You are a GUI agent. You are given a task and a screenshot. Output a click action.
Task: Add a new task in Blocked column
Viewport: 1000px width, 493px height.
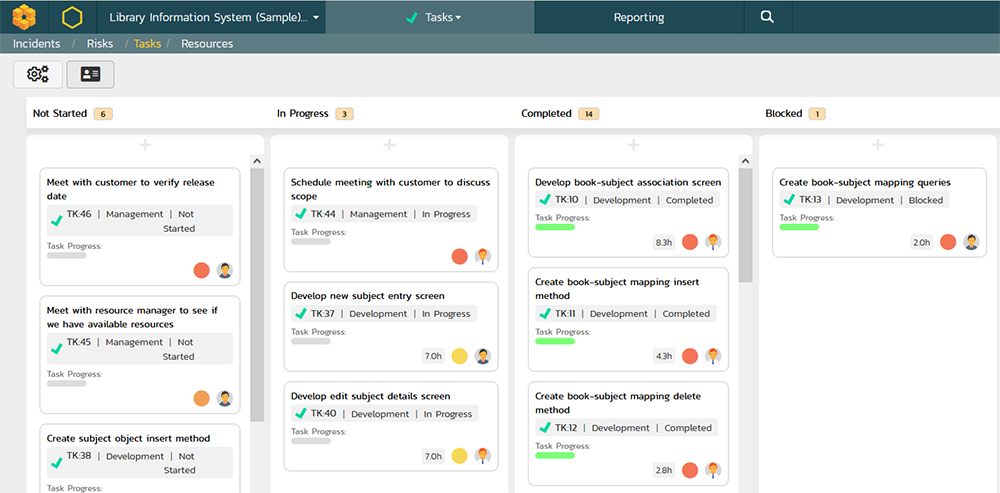tap(877, 146)
